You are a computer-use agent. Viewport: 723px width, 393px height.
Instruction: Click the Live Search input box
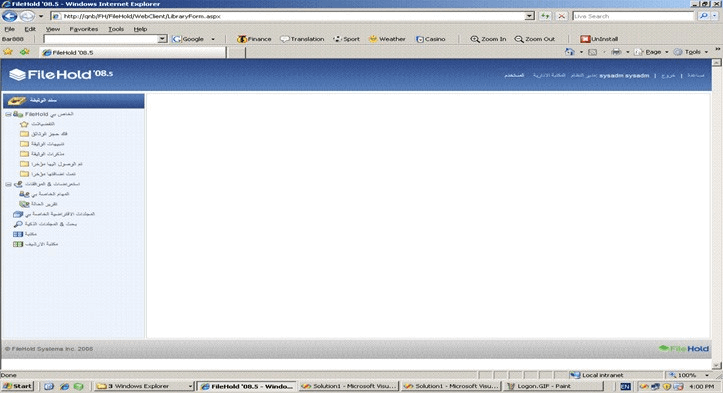pos(634,16)
